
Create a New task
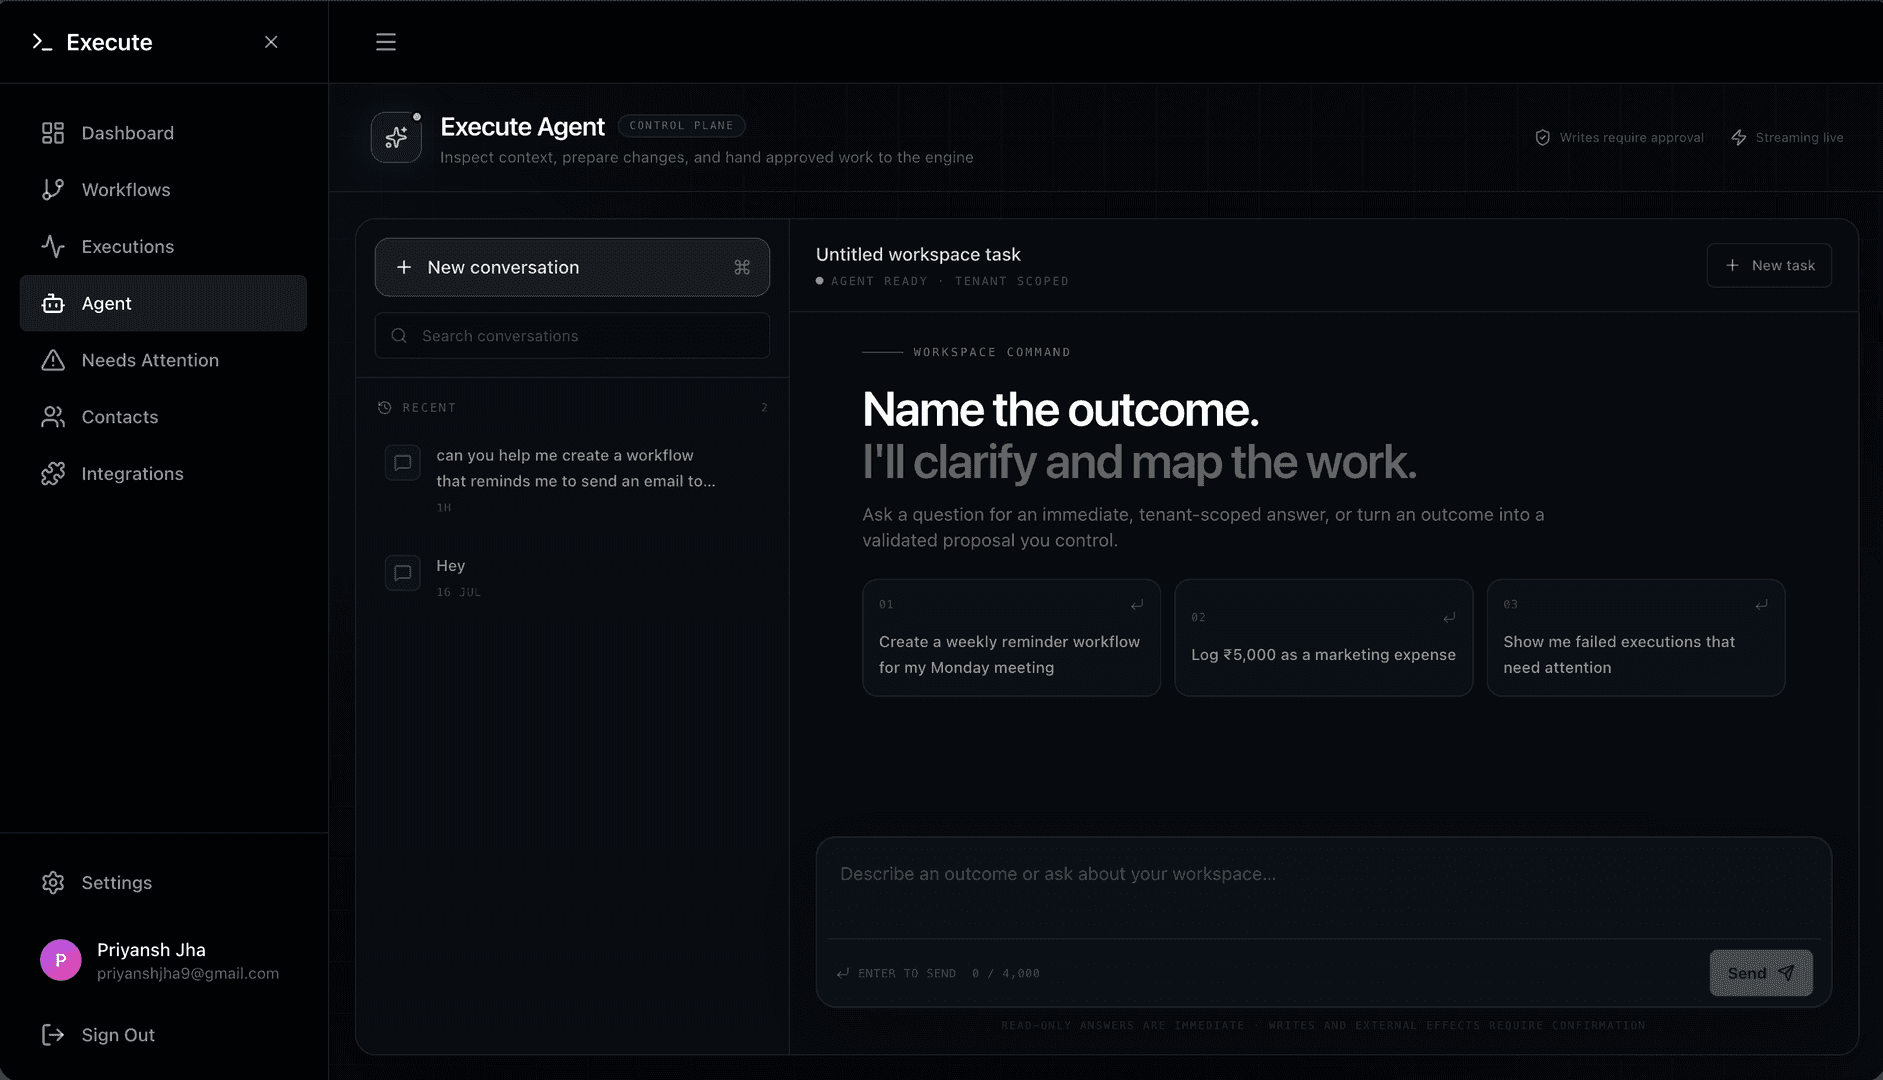coord(1769,265)
